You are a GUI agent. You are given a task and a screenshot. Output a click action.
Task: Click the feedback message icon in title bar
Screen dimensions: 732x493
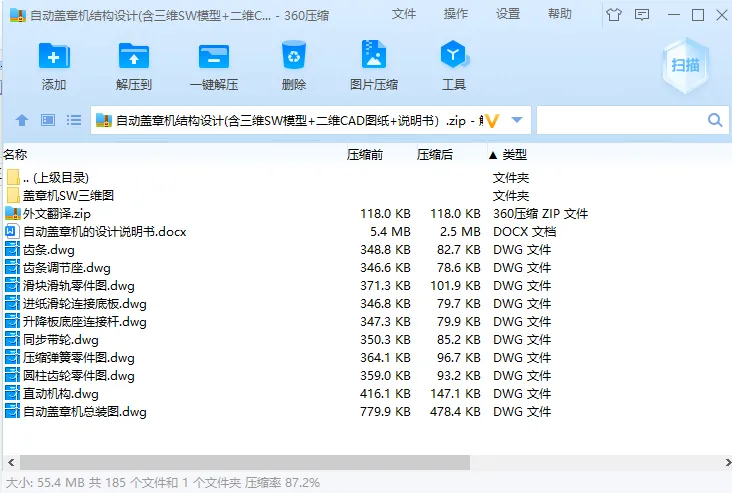click(642, 15)
